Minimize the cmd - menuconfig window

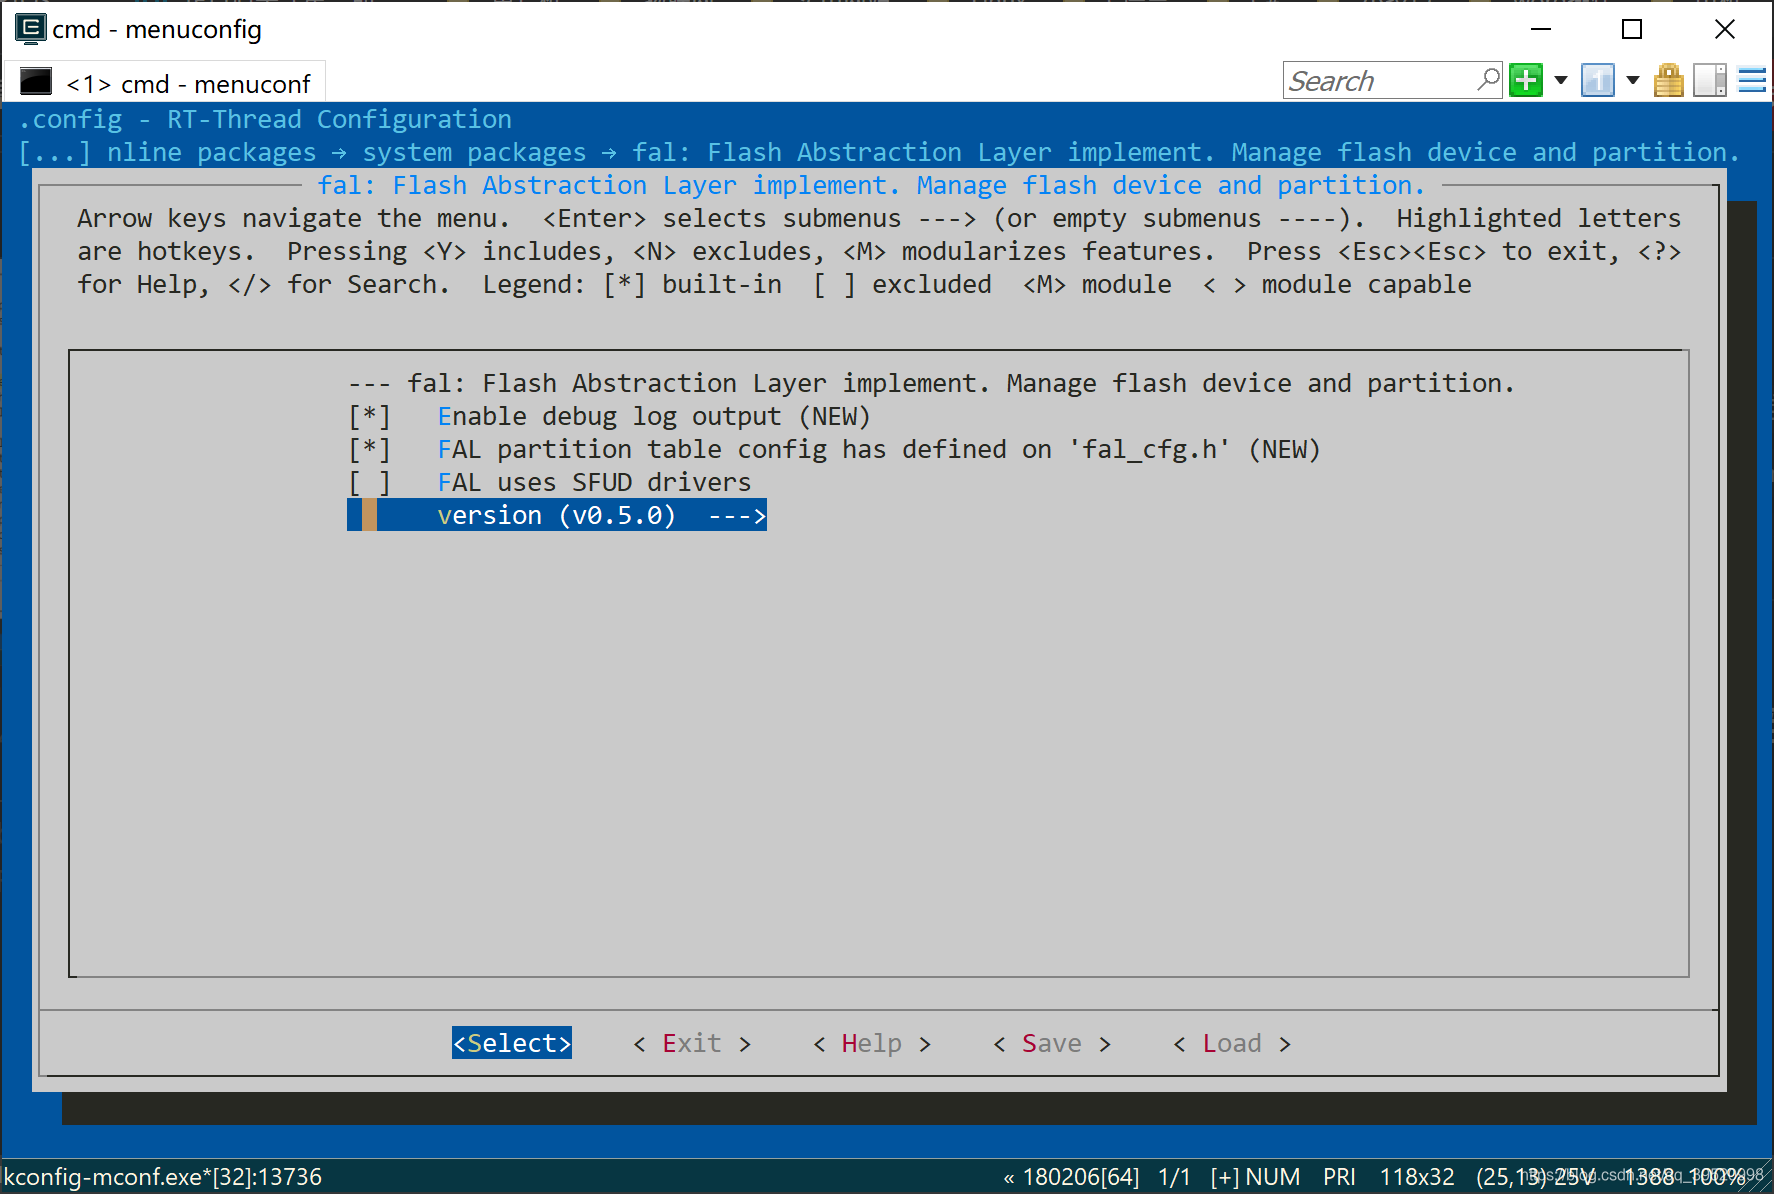pyautogui.click(x=1541, y=29)
